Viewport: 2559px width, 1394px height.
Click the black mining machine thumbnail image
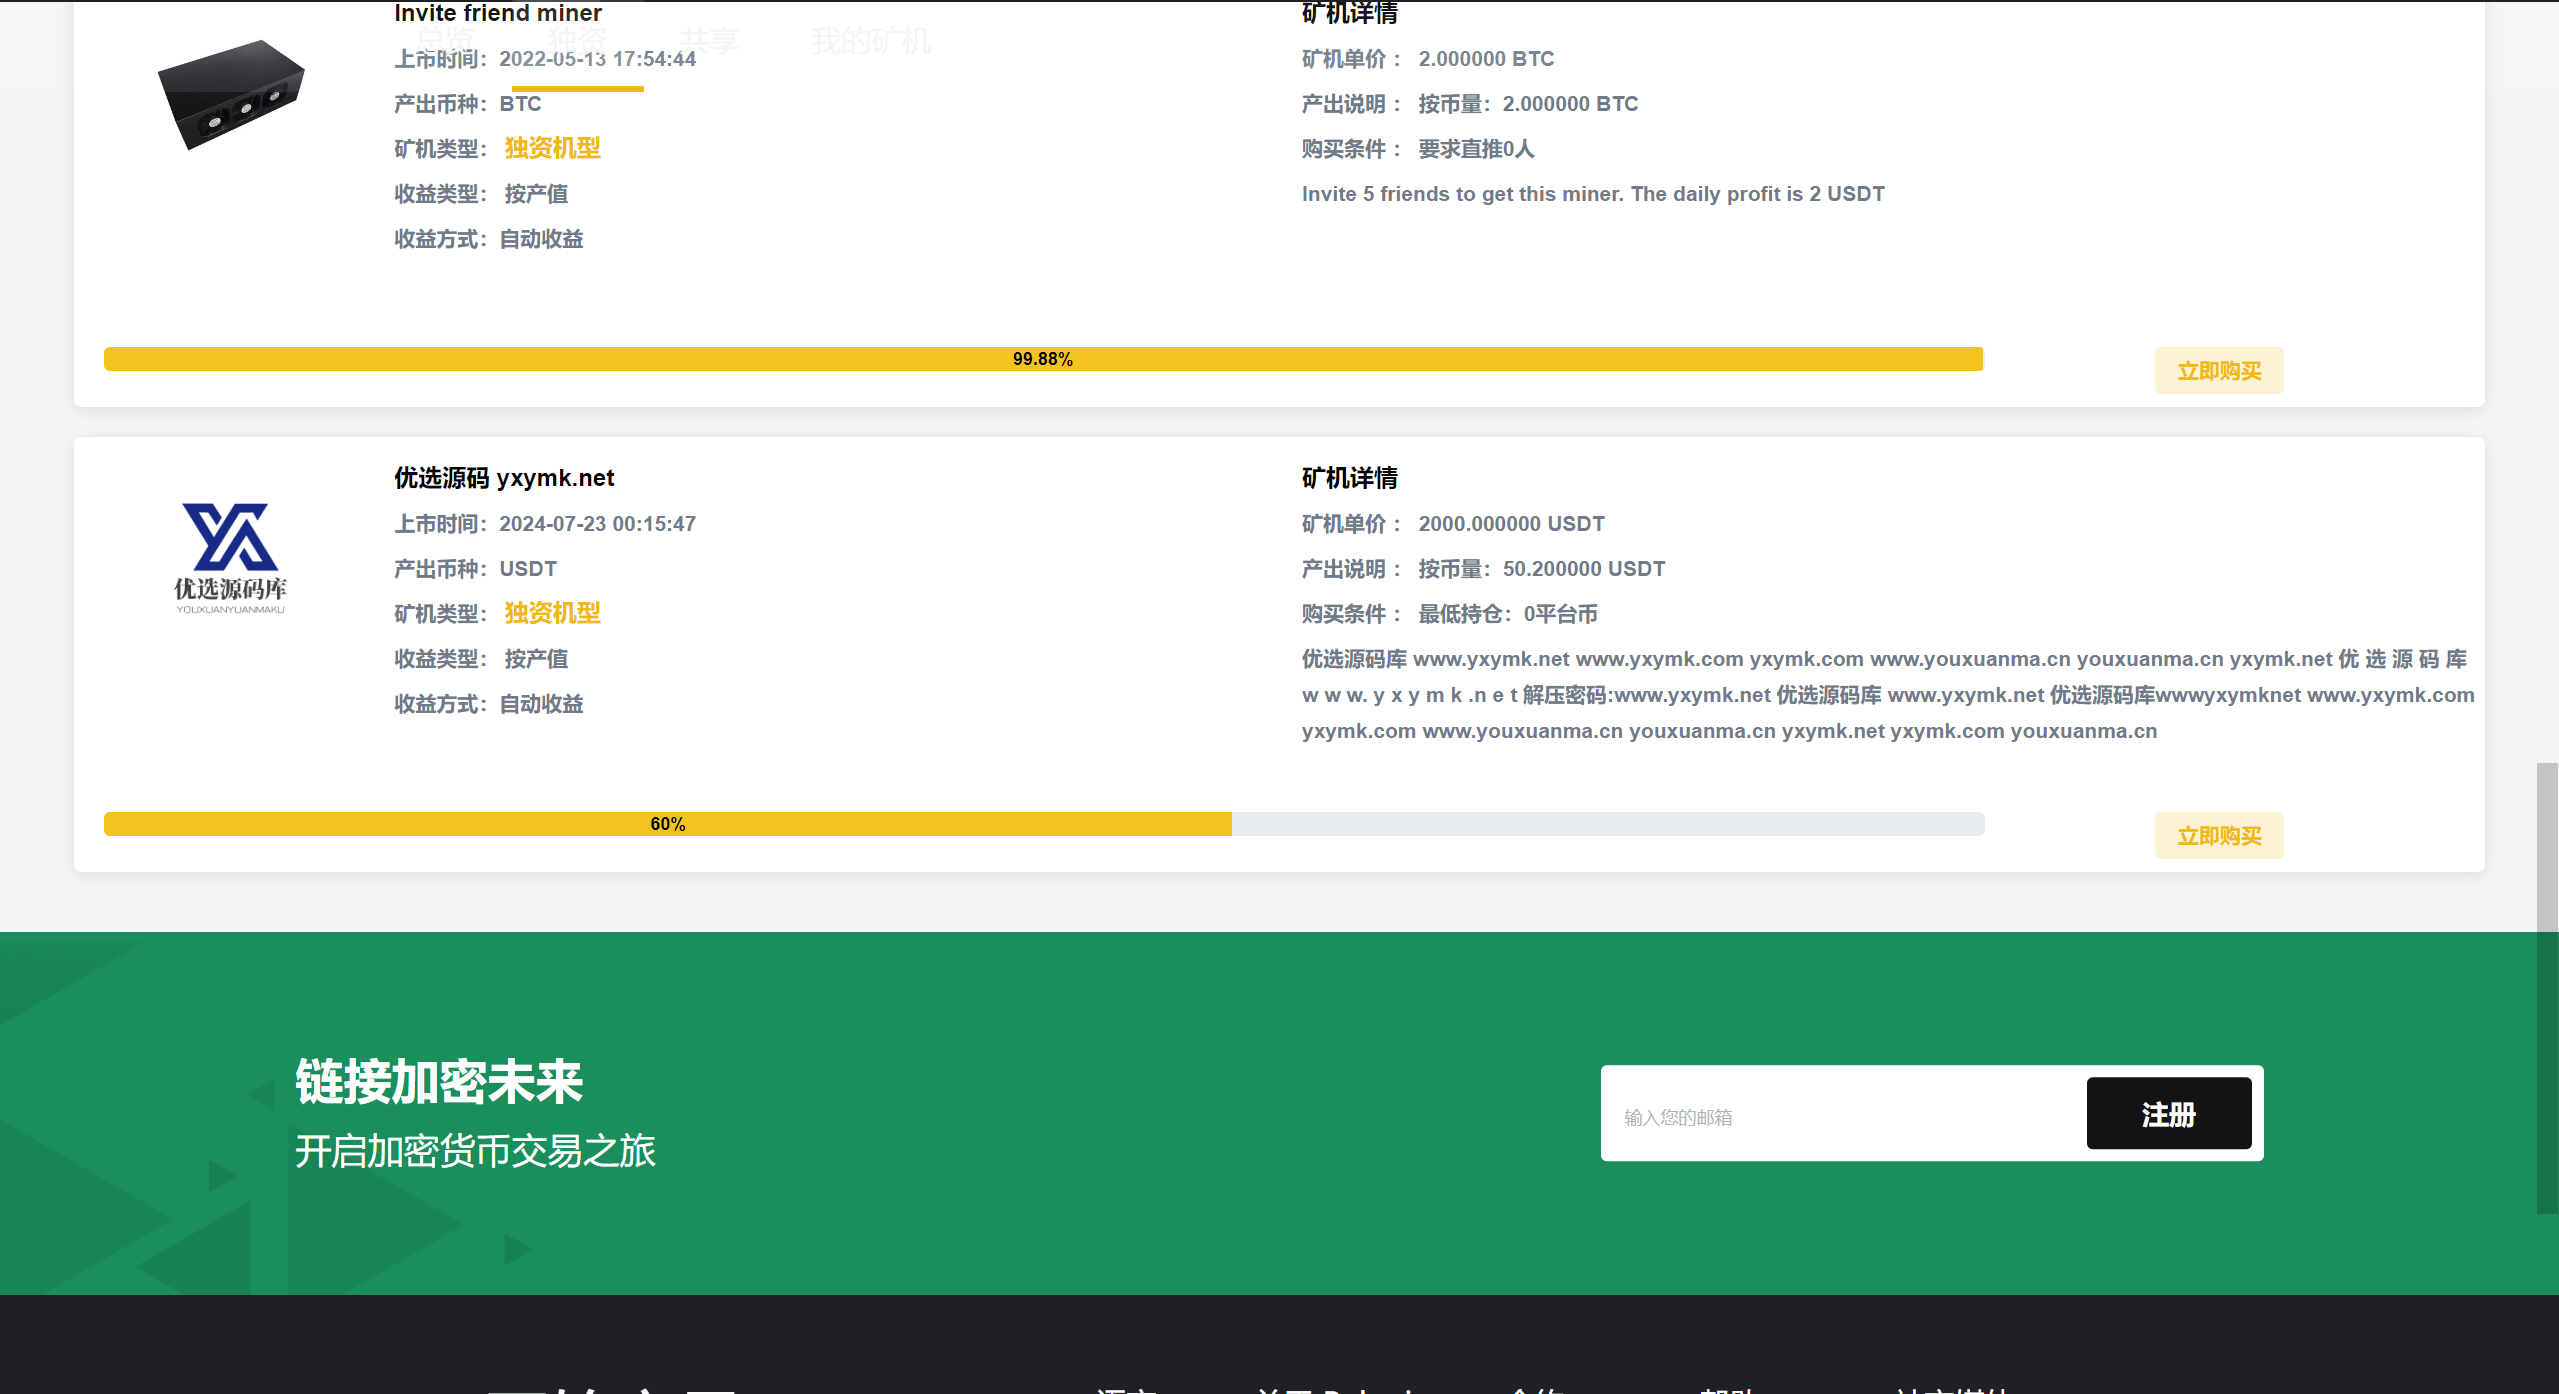point(231,94)
